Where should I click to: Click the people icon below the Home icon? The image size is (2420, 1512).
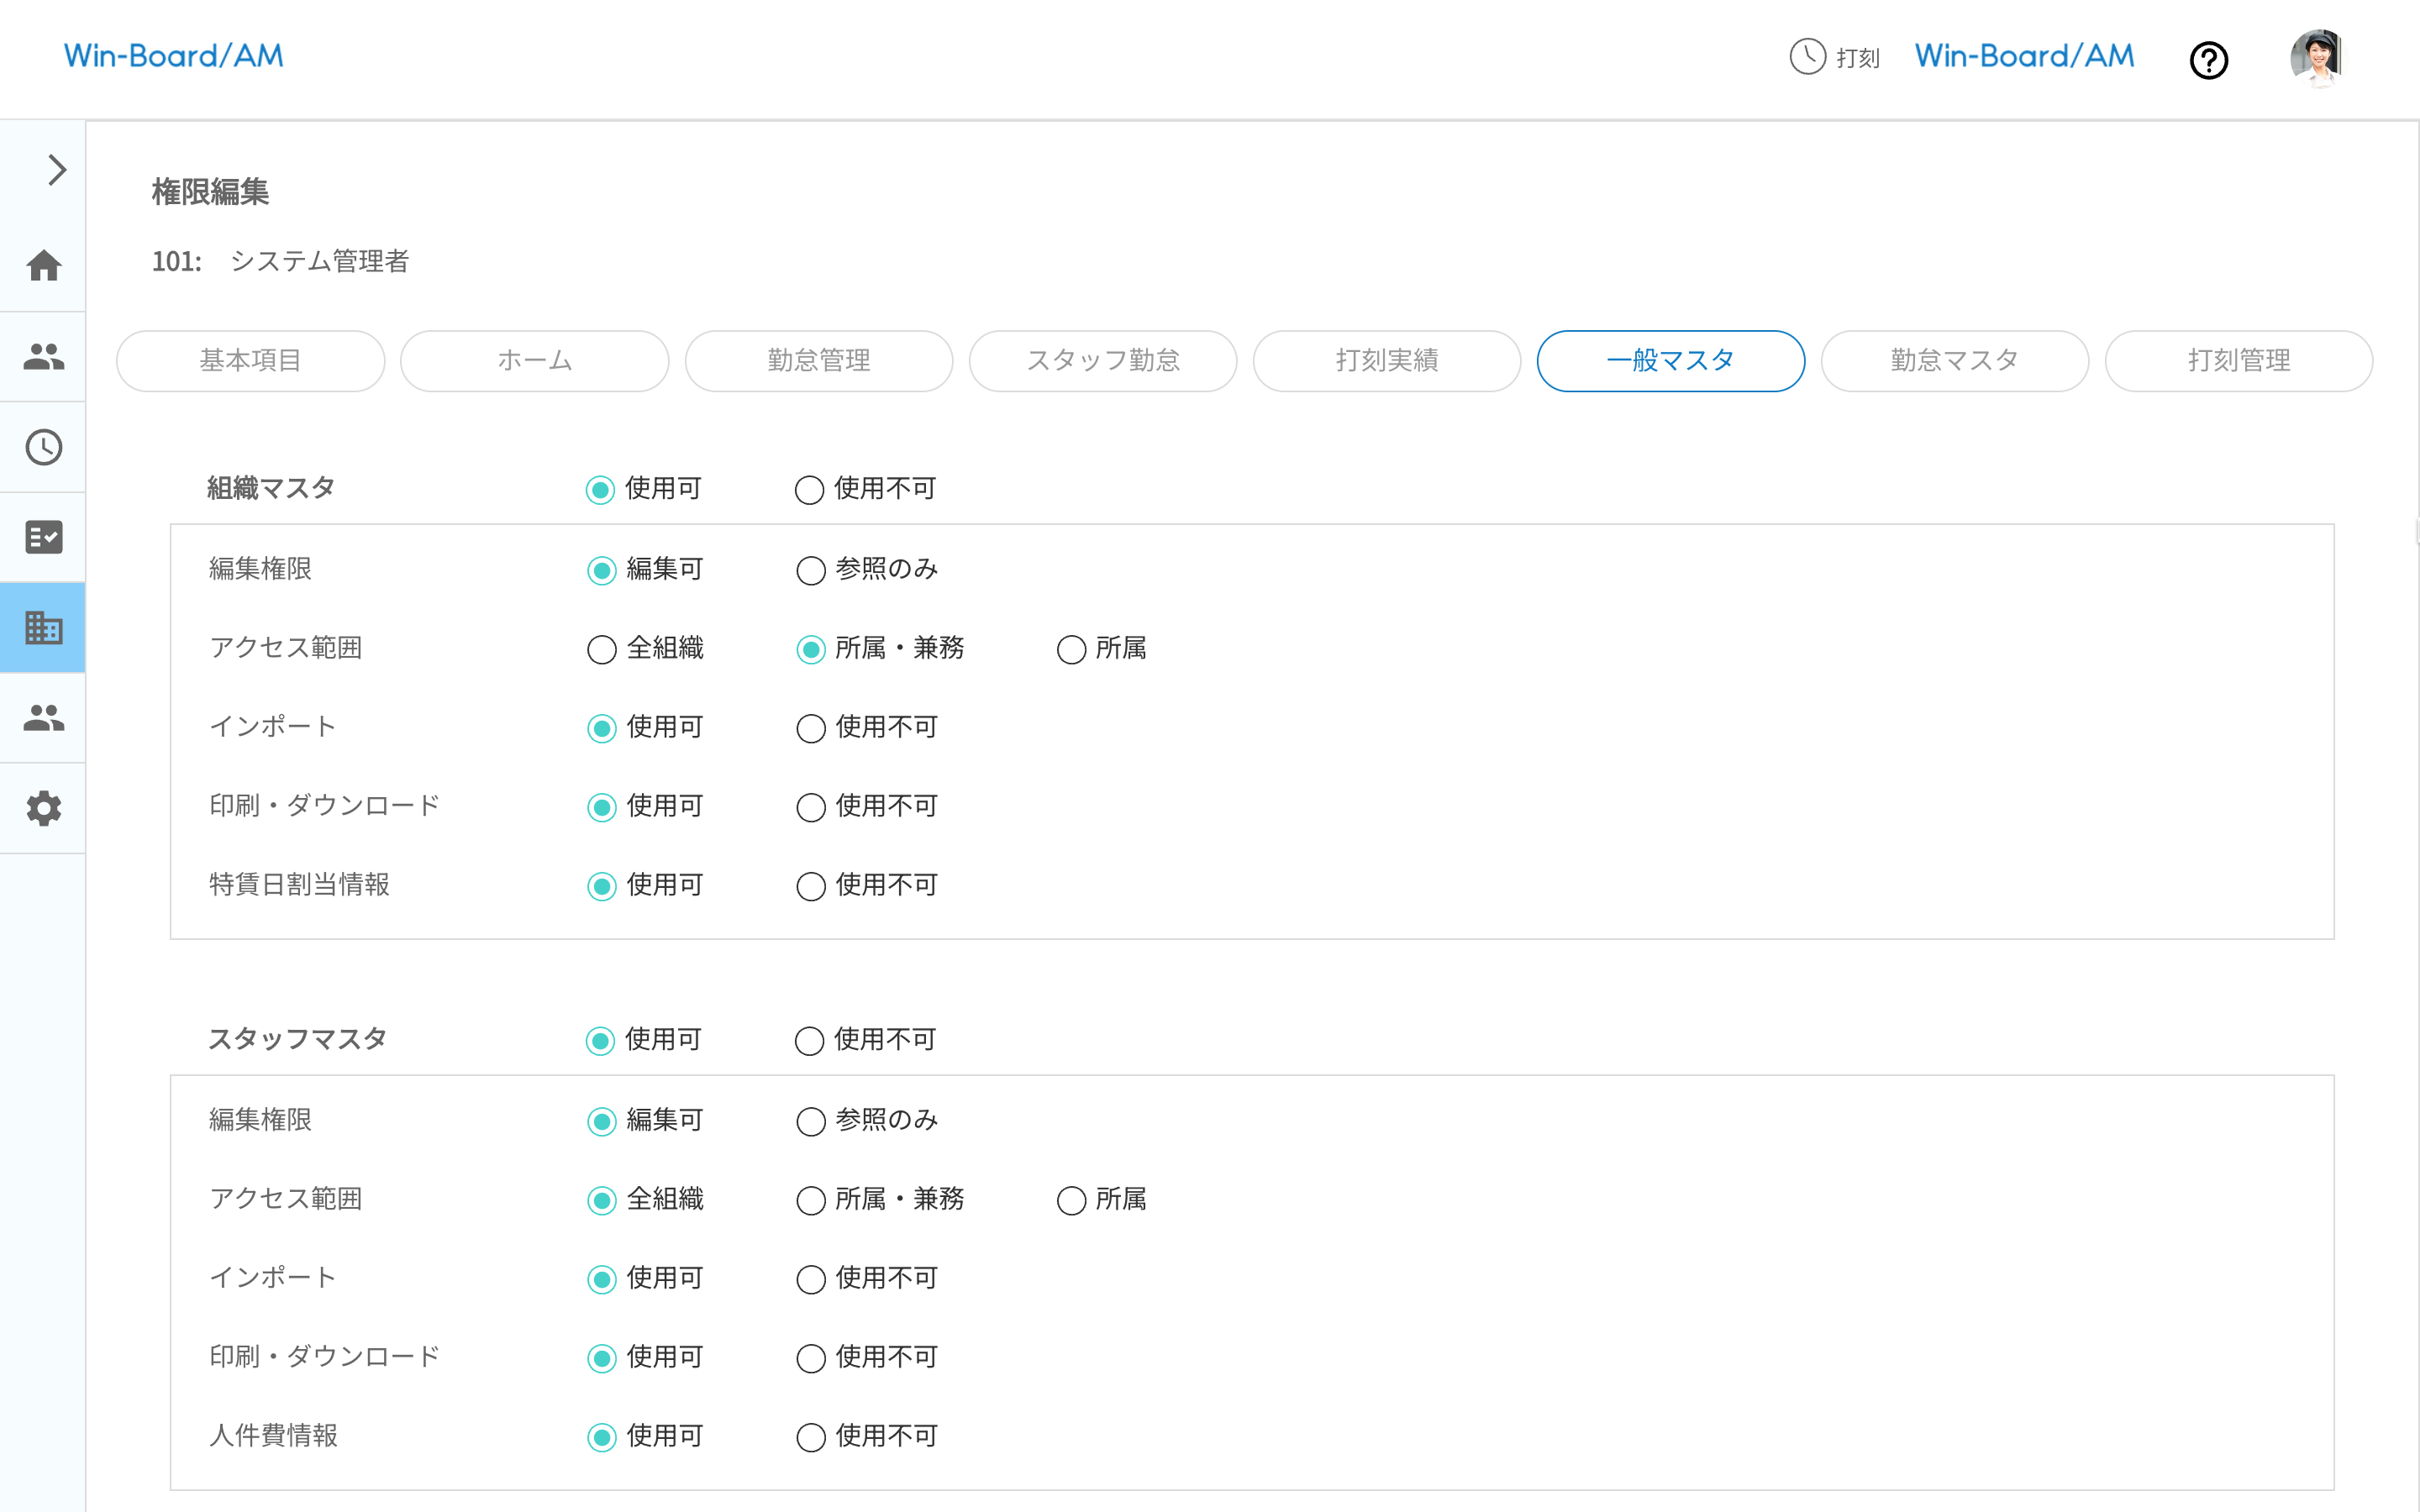coord(44,357)
